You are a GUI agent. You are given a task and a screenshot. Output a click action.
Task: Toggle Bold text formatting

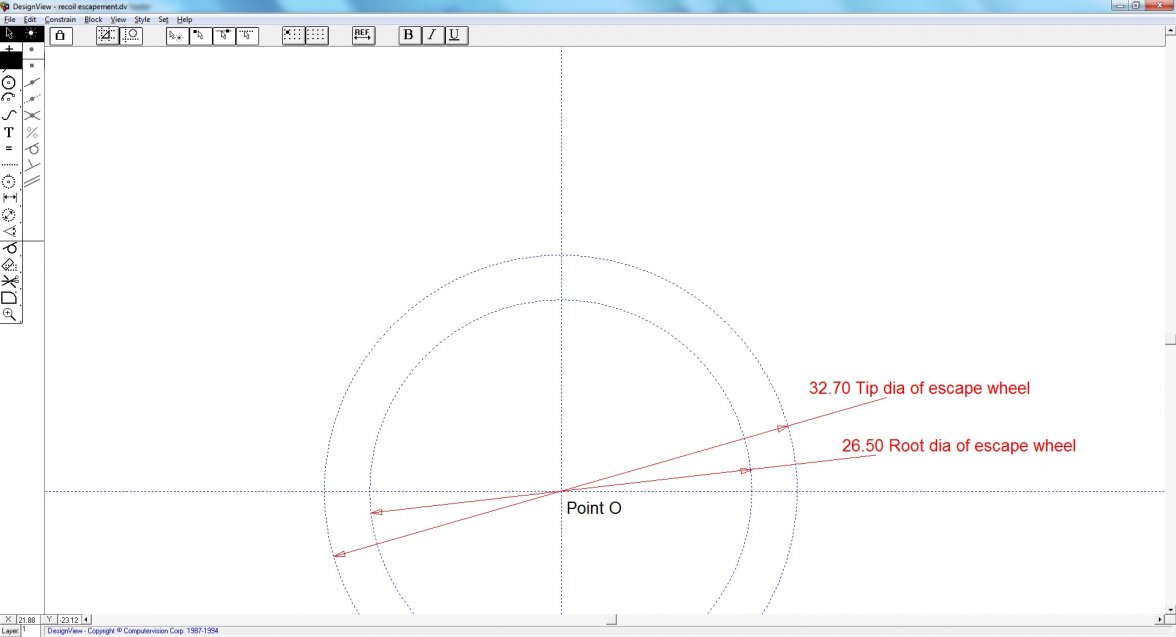click(408, 35)
